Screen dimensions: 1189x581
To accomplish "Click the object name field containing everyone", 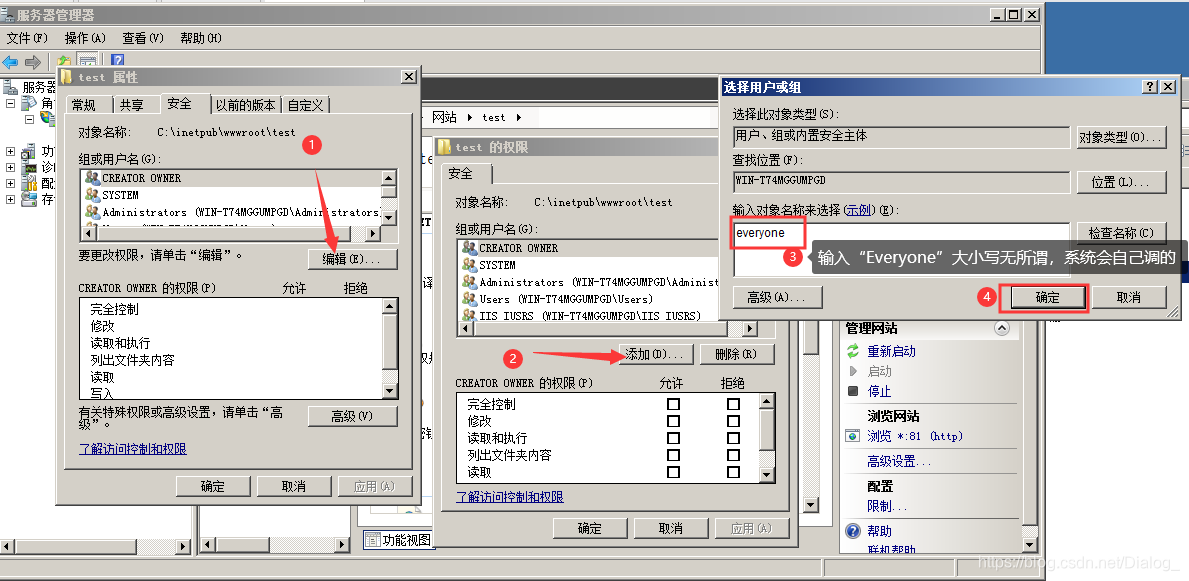I will 901,250.
